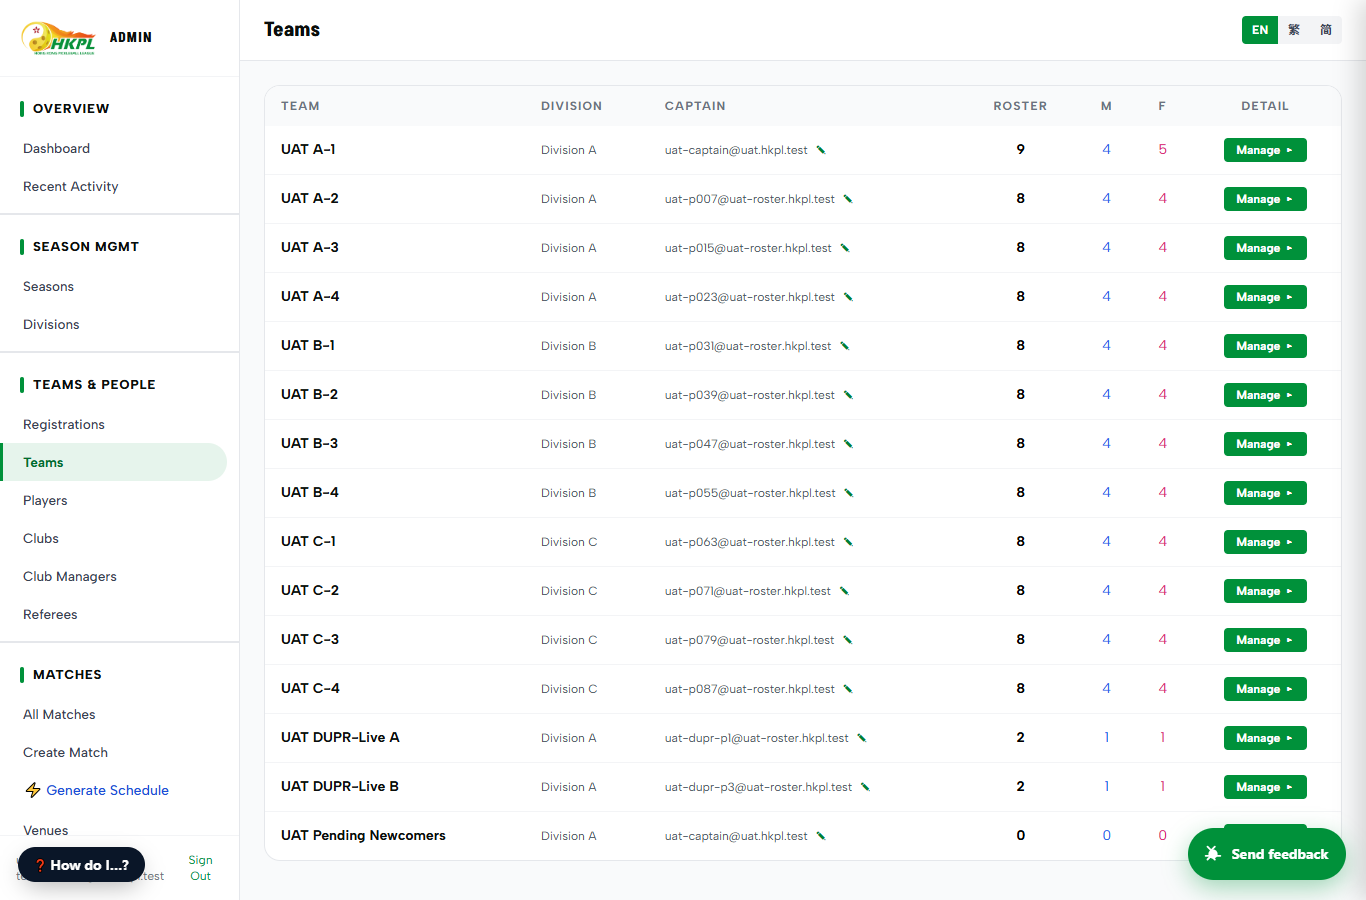Screen dimensions: 1366x900
Task: Click the lightning bolt Generate Schedule icon
Action: [33, 790]
